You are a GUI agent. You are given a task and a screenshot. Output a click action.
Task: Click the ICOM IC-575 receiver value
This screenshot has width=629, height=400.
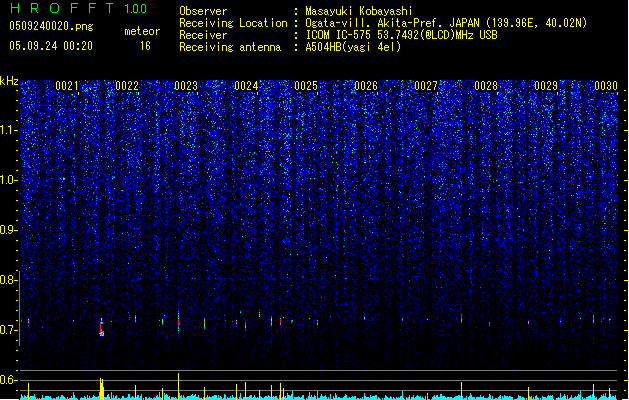401,35
